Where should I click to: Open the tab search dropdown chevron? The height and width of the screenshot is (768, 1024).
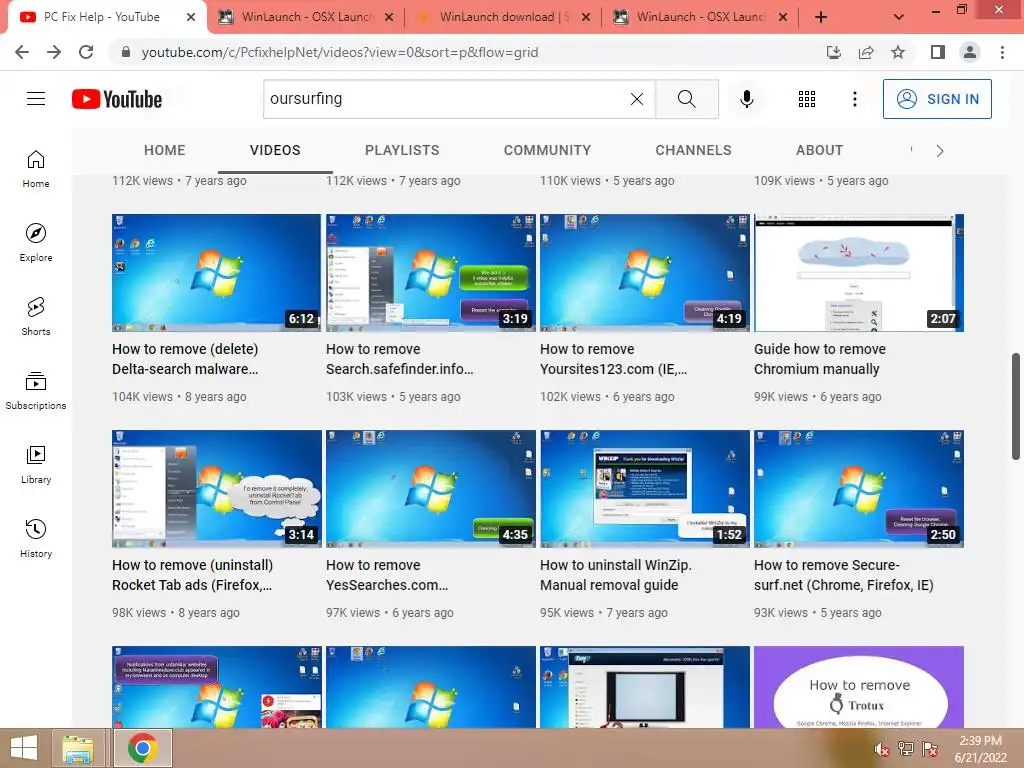tap(899, 17)
